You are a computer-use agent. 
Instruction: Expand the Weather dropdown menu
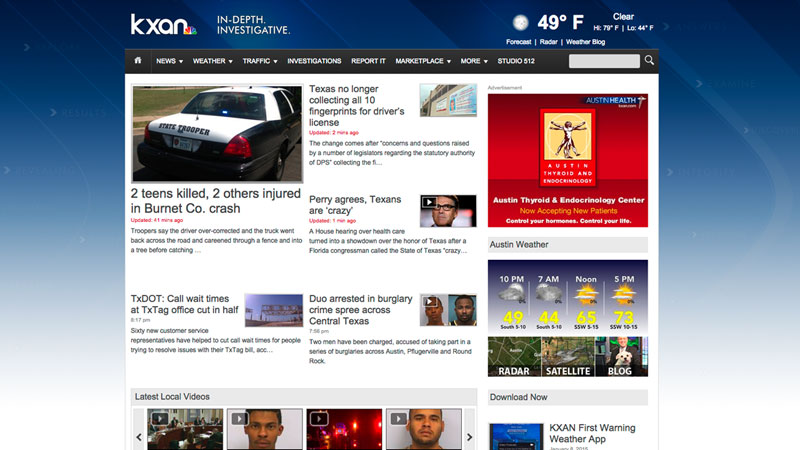[x=212, y=61]
